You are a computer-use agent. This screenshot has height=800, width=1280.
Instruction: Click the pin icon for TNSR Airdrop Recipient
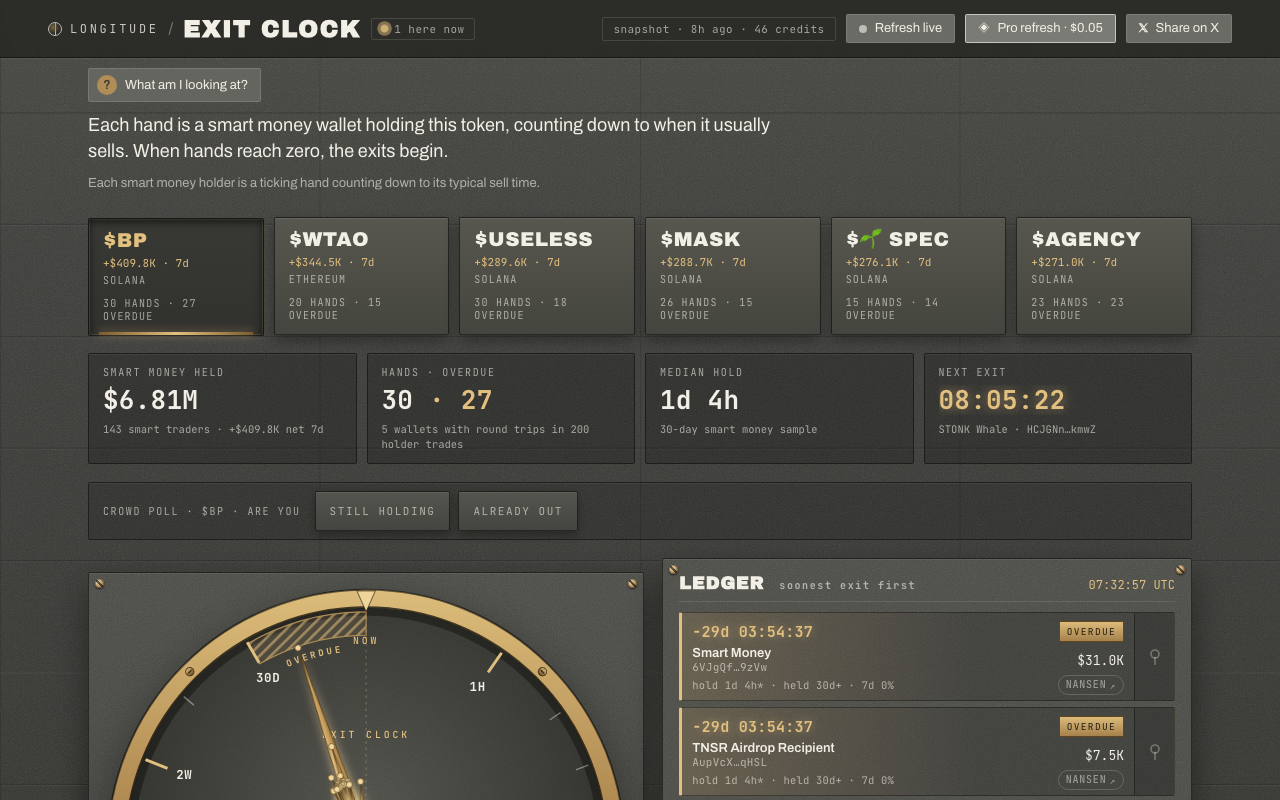click(1155, 751)
